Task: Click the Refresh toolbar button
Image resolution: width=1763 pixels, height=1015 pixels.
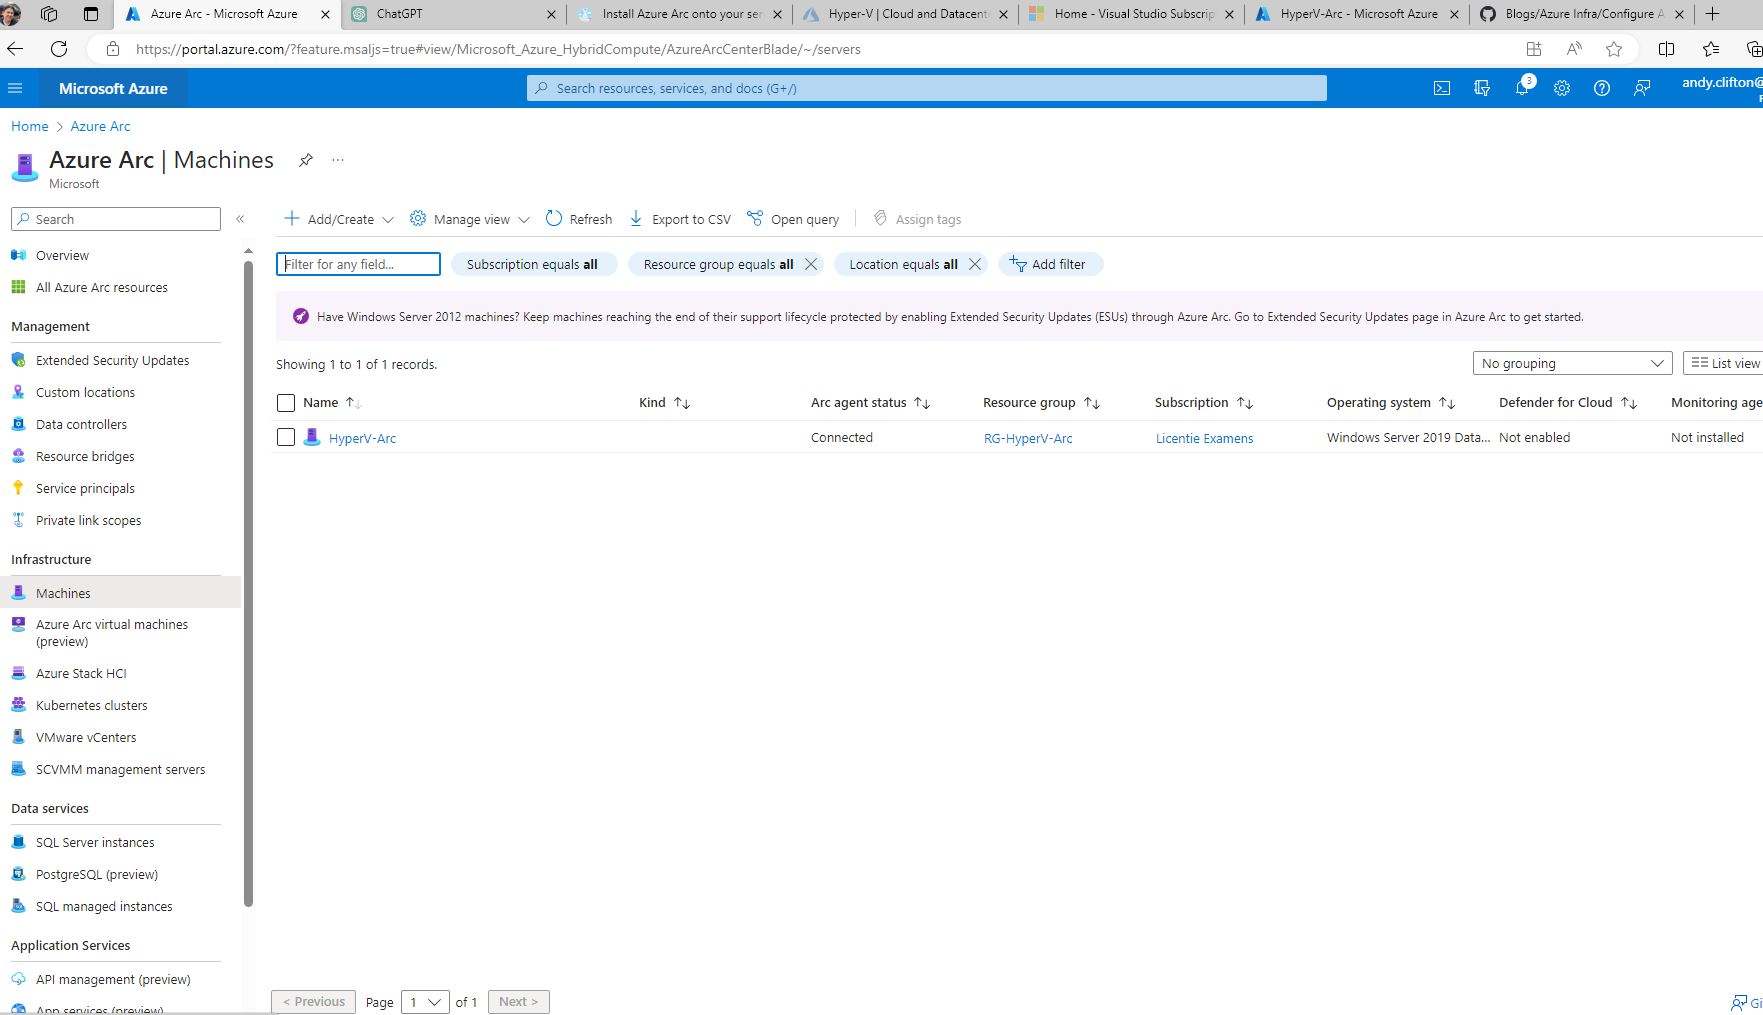Action: 579,219
